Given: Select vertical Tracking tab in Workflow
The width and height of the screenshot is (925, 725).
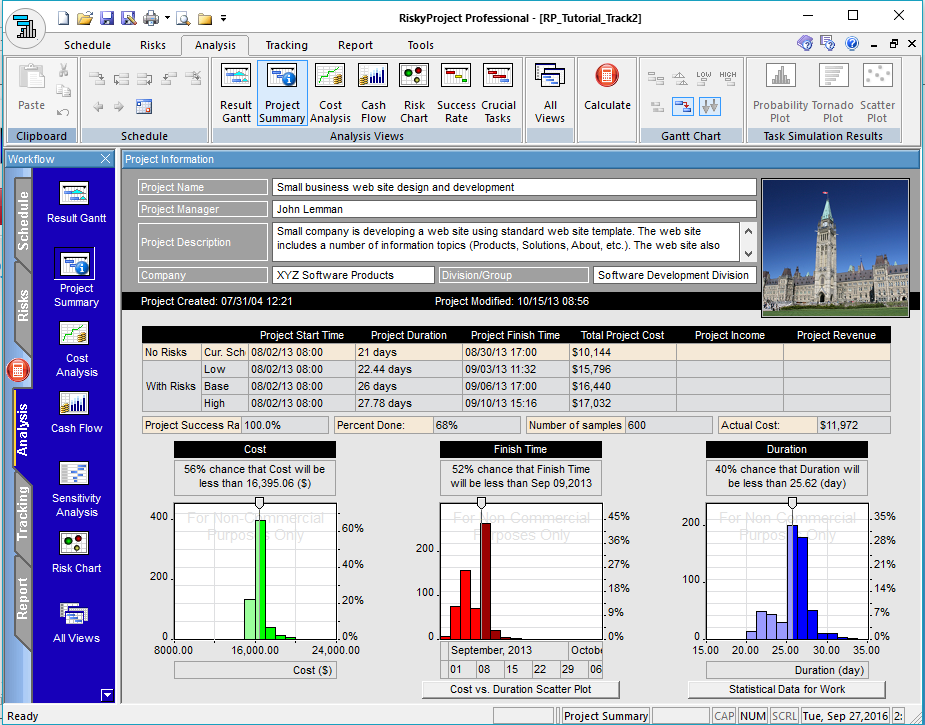Looking at the screenshot, I should (22, 513).
